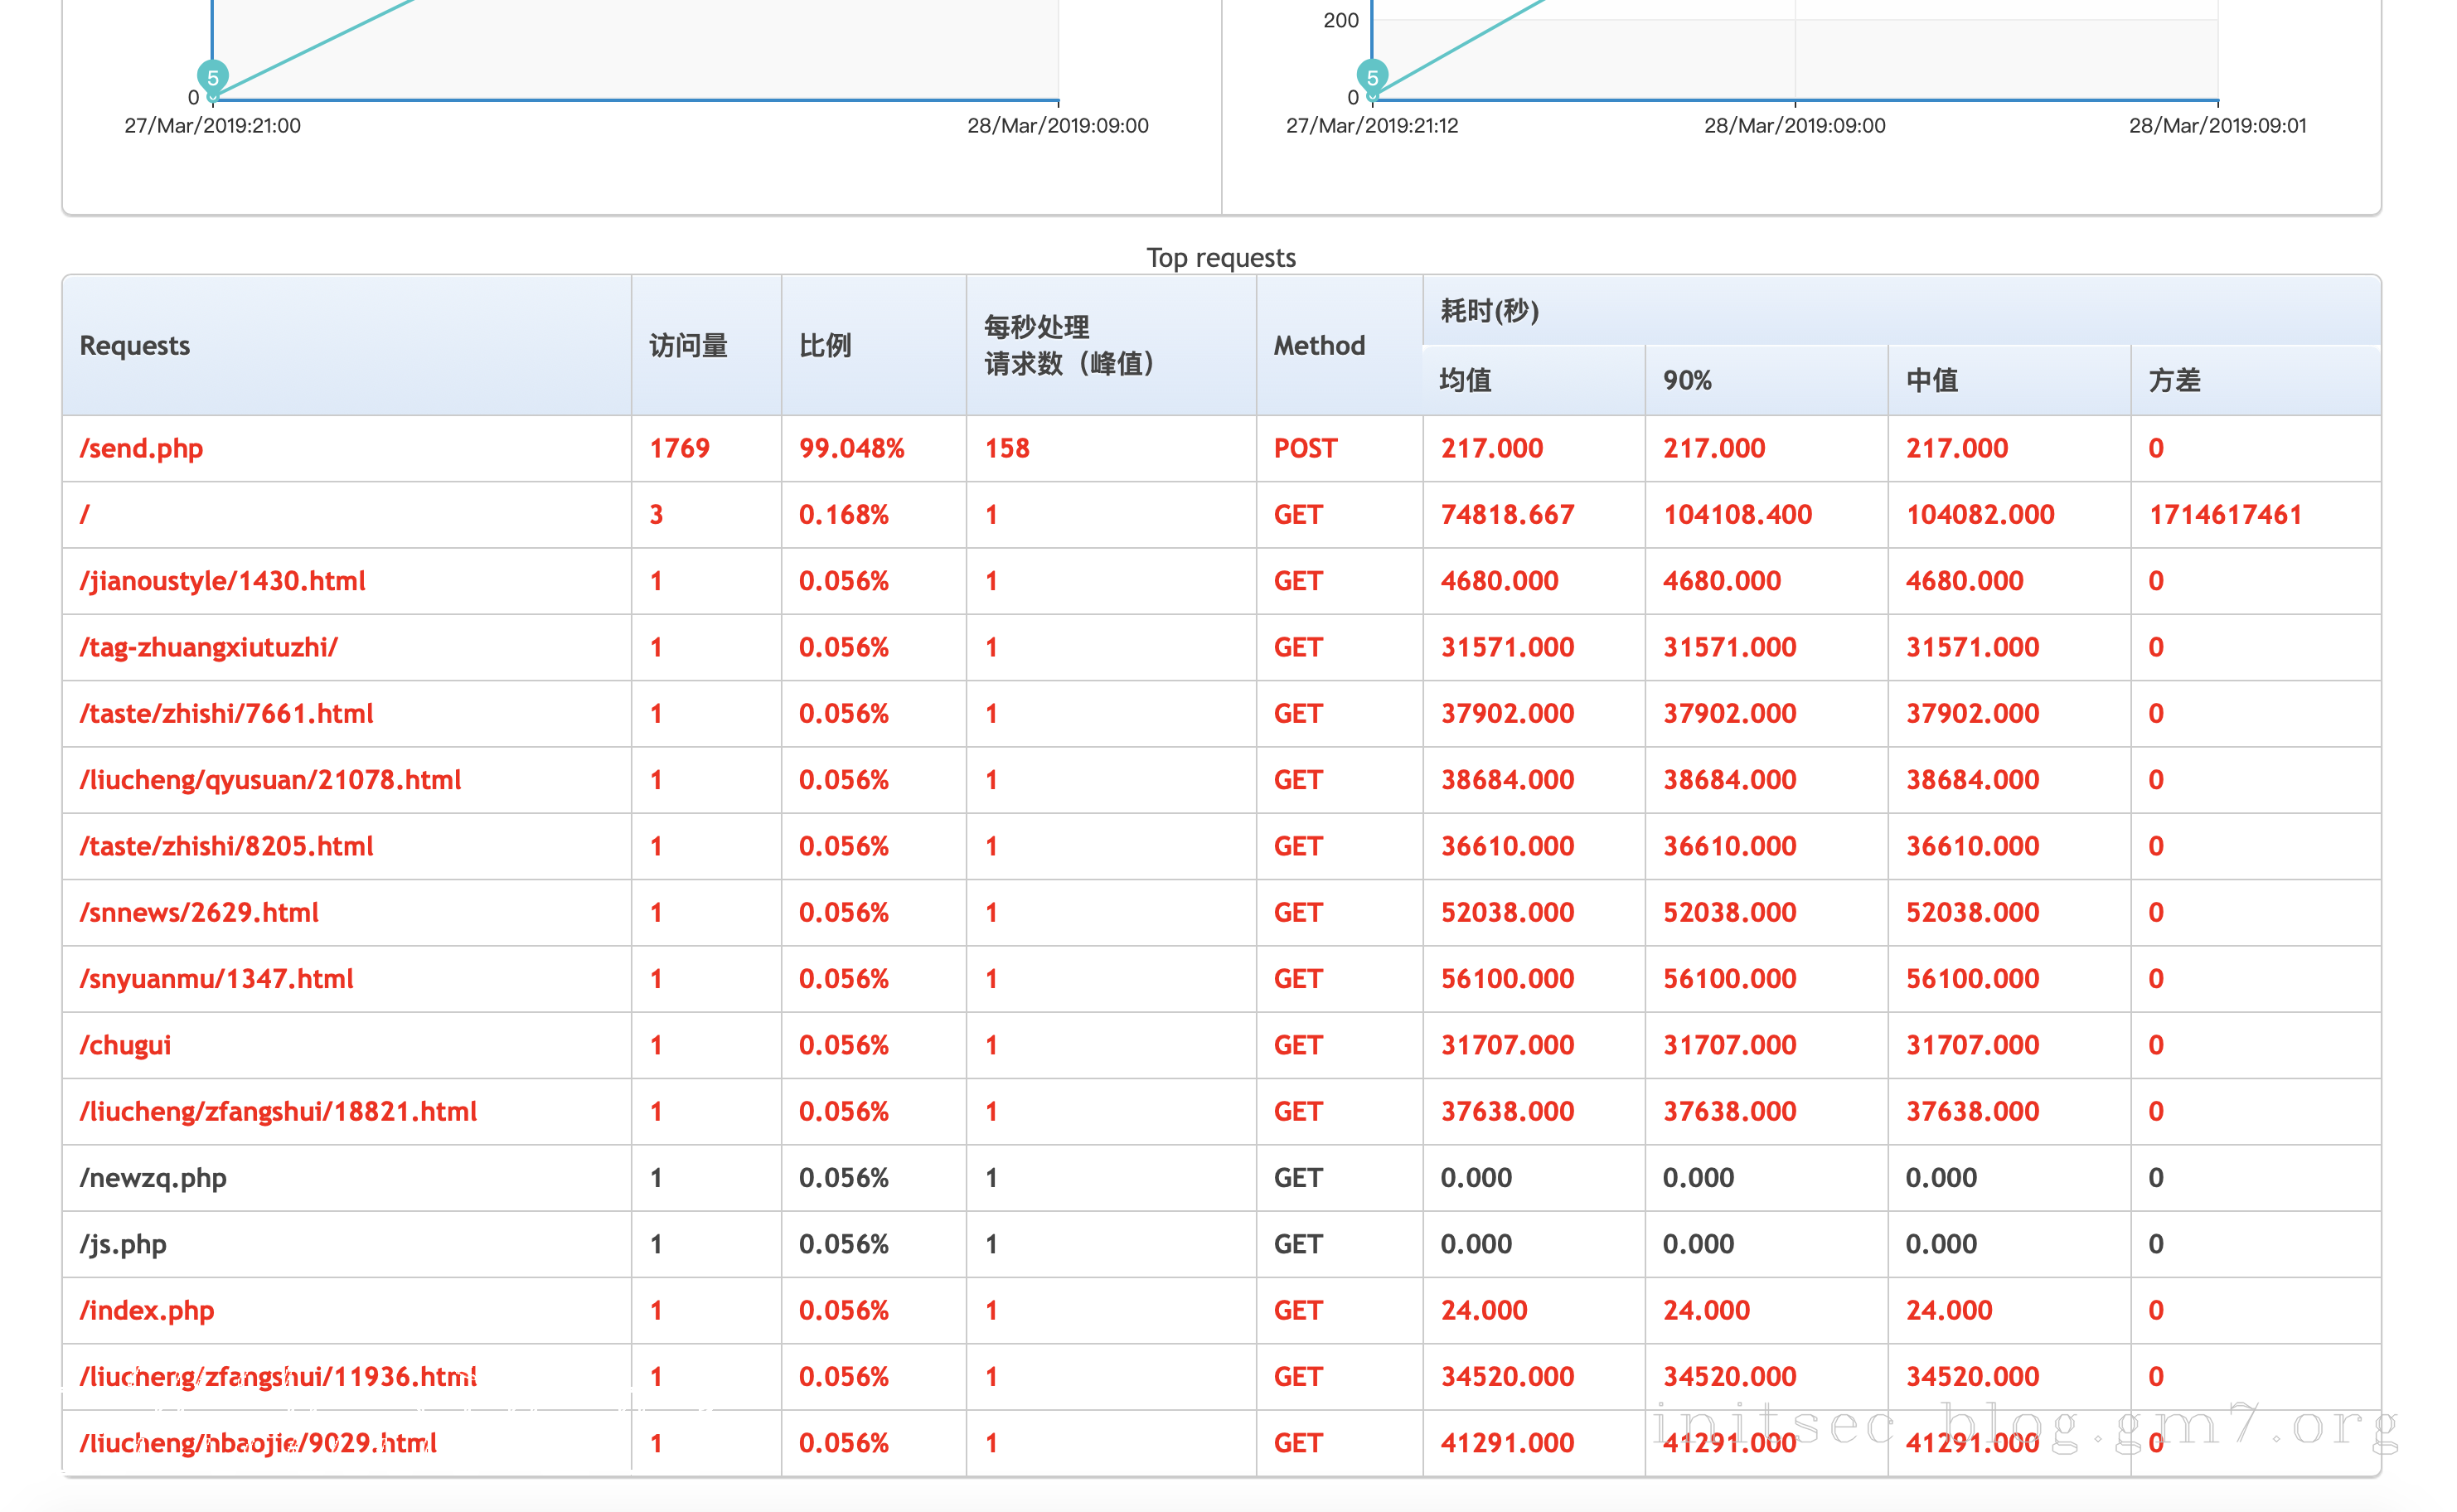This screenshot has height=1512, width=2457.
Task: Open the /index.php request entry
Action: coord(147,1310)
